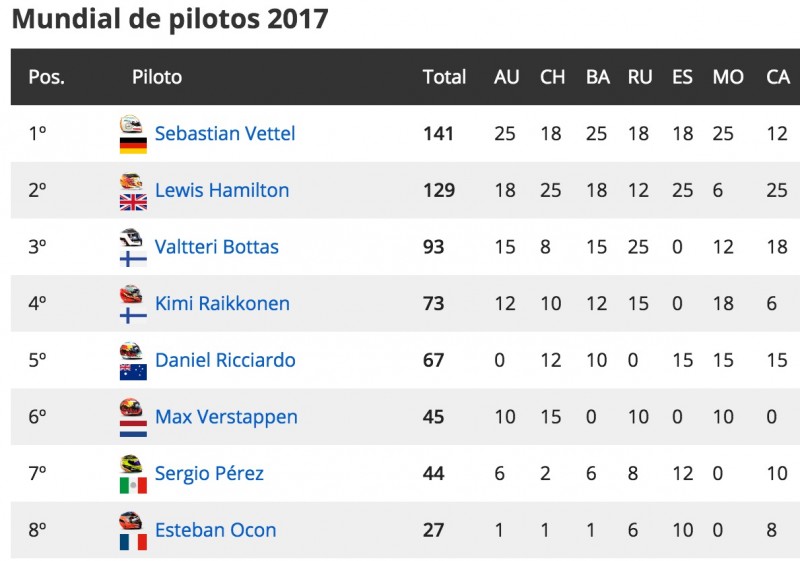Image resolution: width=800 pixels, height=561 pixels.
Task: Open Sebastian Vettel's driver page
Action: (225, 134)
